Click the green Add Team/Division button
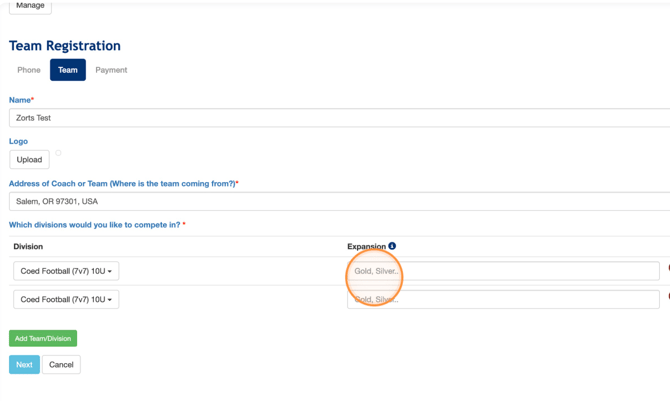This screenshot has height=401, width=670. [x=43, y=339]
